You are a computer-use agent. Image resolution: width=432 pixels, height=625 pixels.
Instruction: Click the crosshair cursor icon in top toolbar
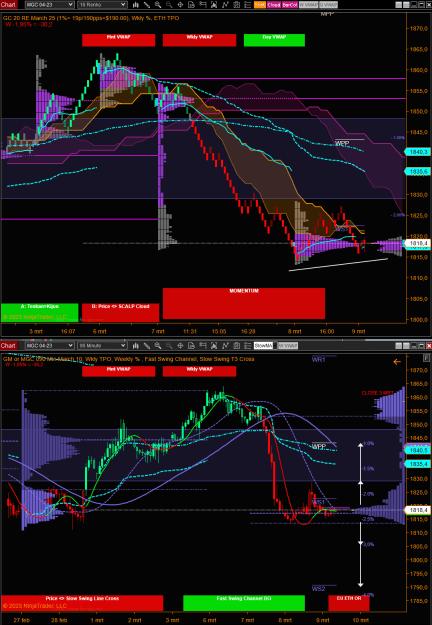click(x=180, y=5)
